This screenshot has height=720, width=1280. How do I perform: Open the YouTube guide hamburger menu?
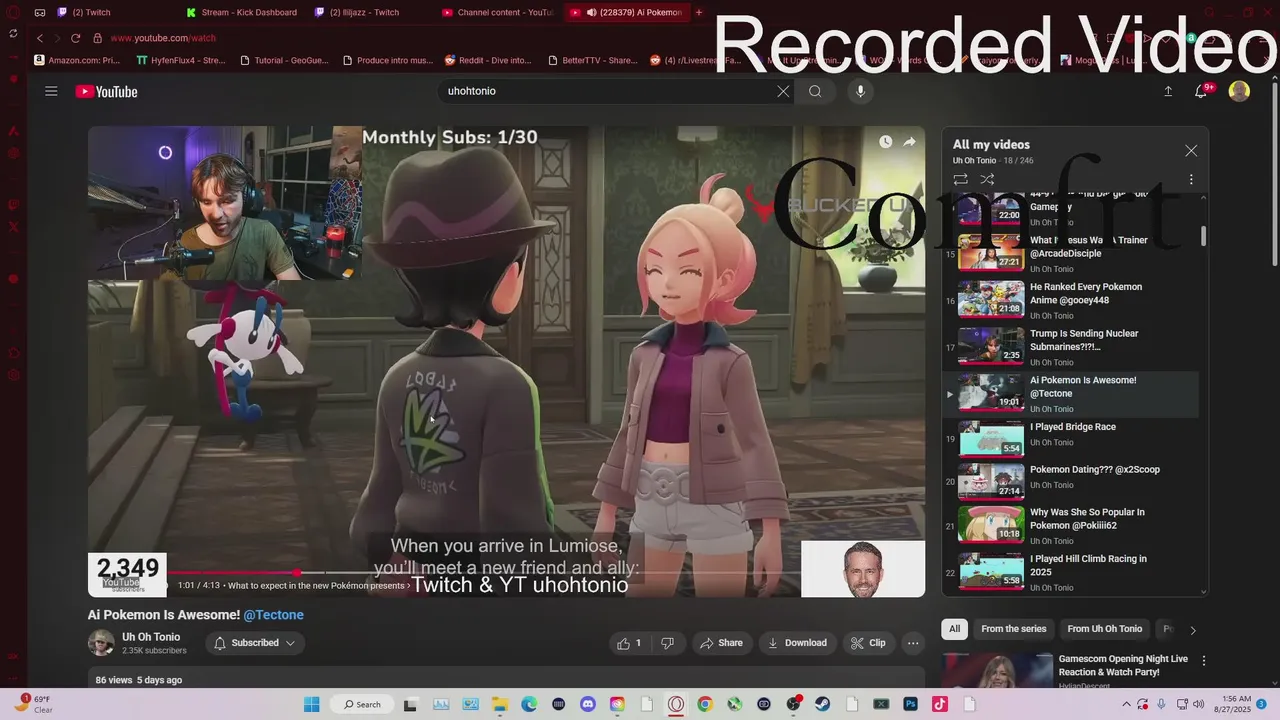(x=51, y=91)
